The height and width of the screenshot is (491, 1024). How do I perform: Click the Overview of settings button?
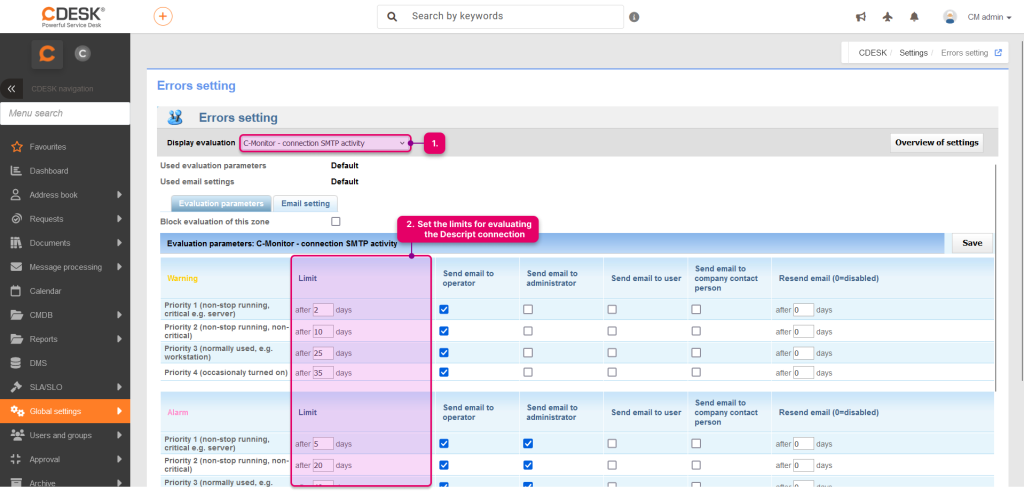(x=936, y=143)
